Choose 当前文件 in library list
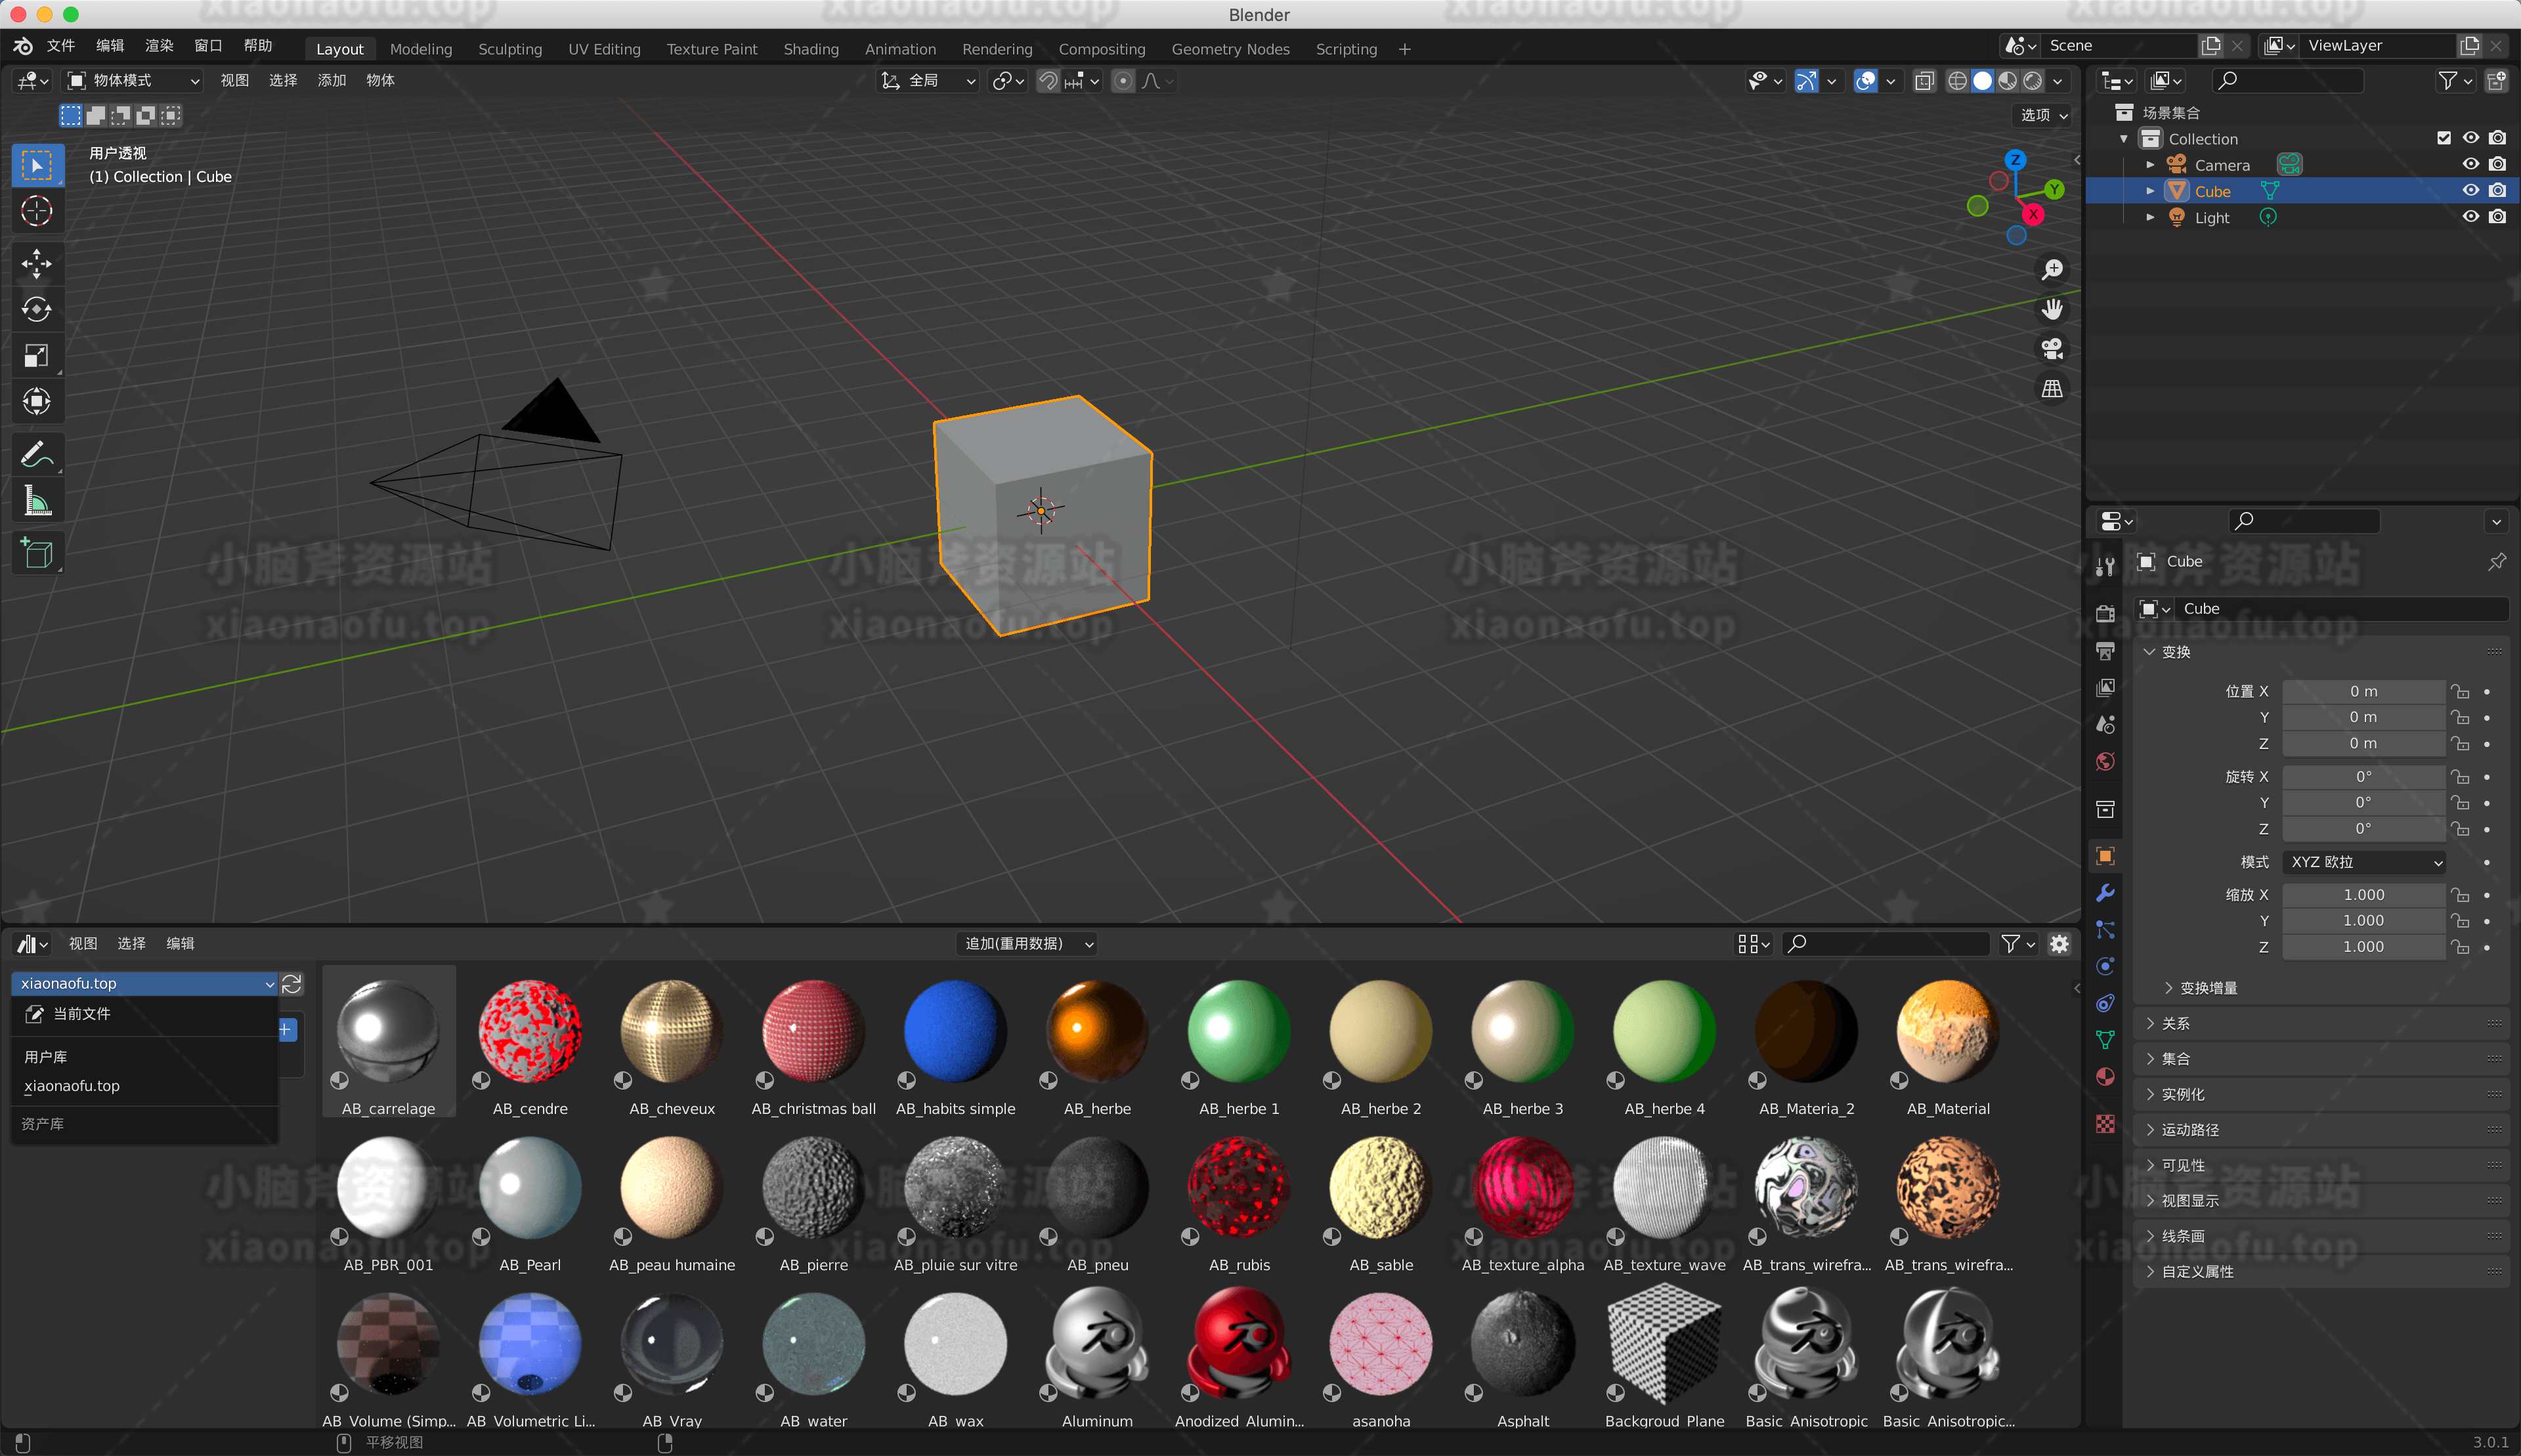Image resolution: width=2521 pixels, height=1456 pixels. click(x=81, y=1014)
